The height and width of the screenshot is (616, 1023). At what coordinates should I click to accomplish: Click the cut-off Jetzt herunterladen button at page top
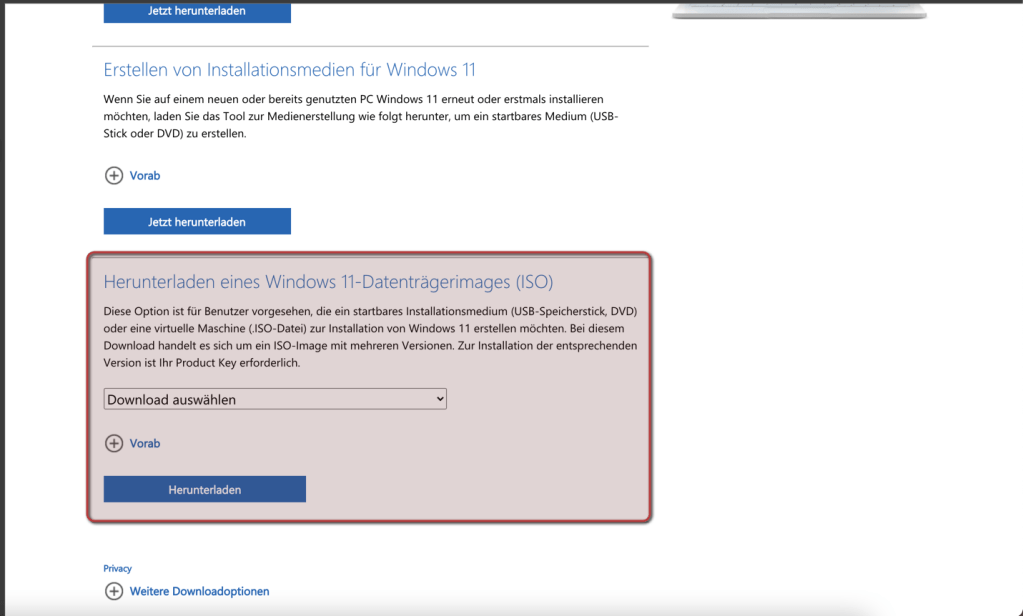(197, 12)
